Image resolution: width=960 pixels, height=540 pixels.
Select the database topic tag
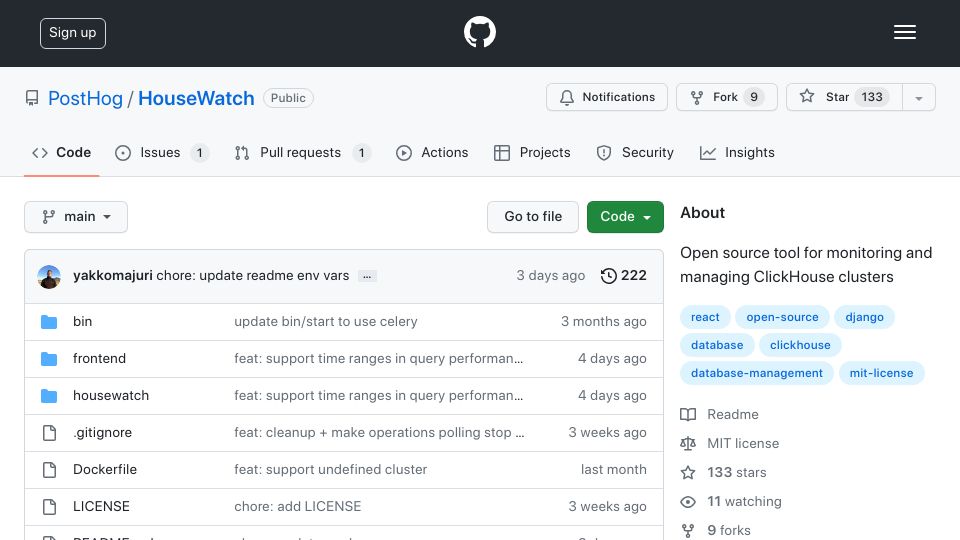[x=717, y=345]
